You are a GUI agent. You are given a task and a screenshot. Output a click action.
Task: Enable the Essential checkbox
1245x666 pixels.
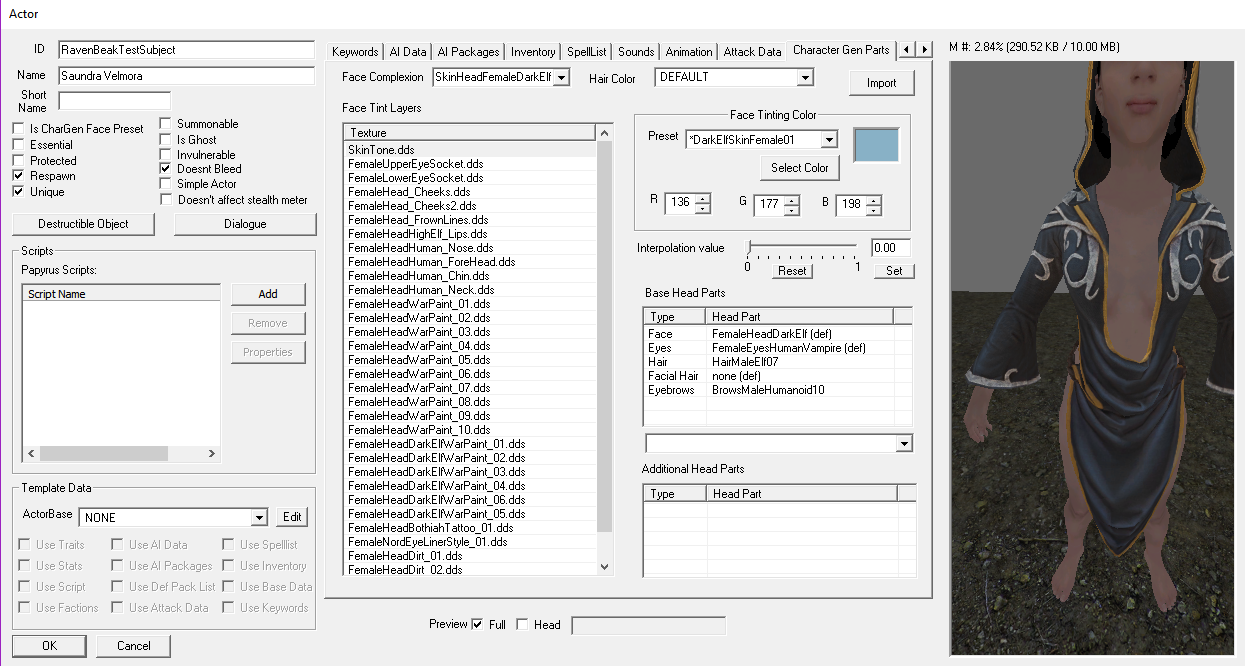tap(18, 145)
